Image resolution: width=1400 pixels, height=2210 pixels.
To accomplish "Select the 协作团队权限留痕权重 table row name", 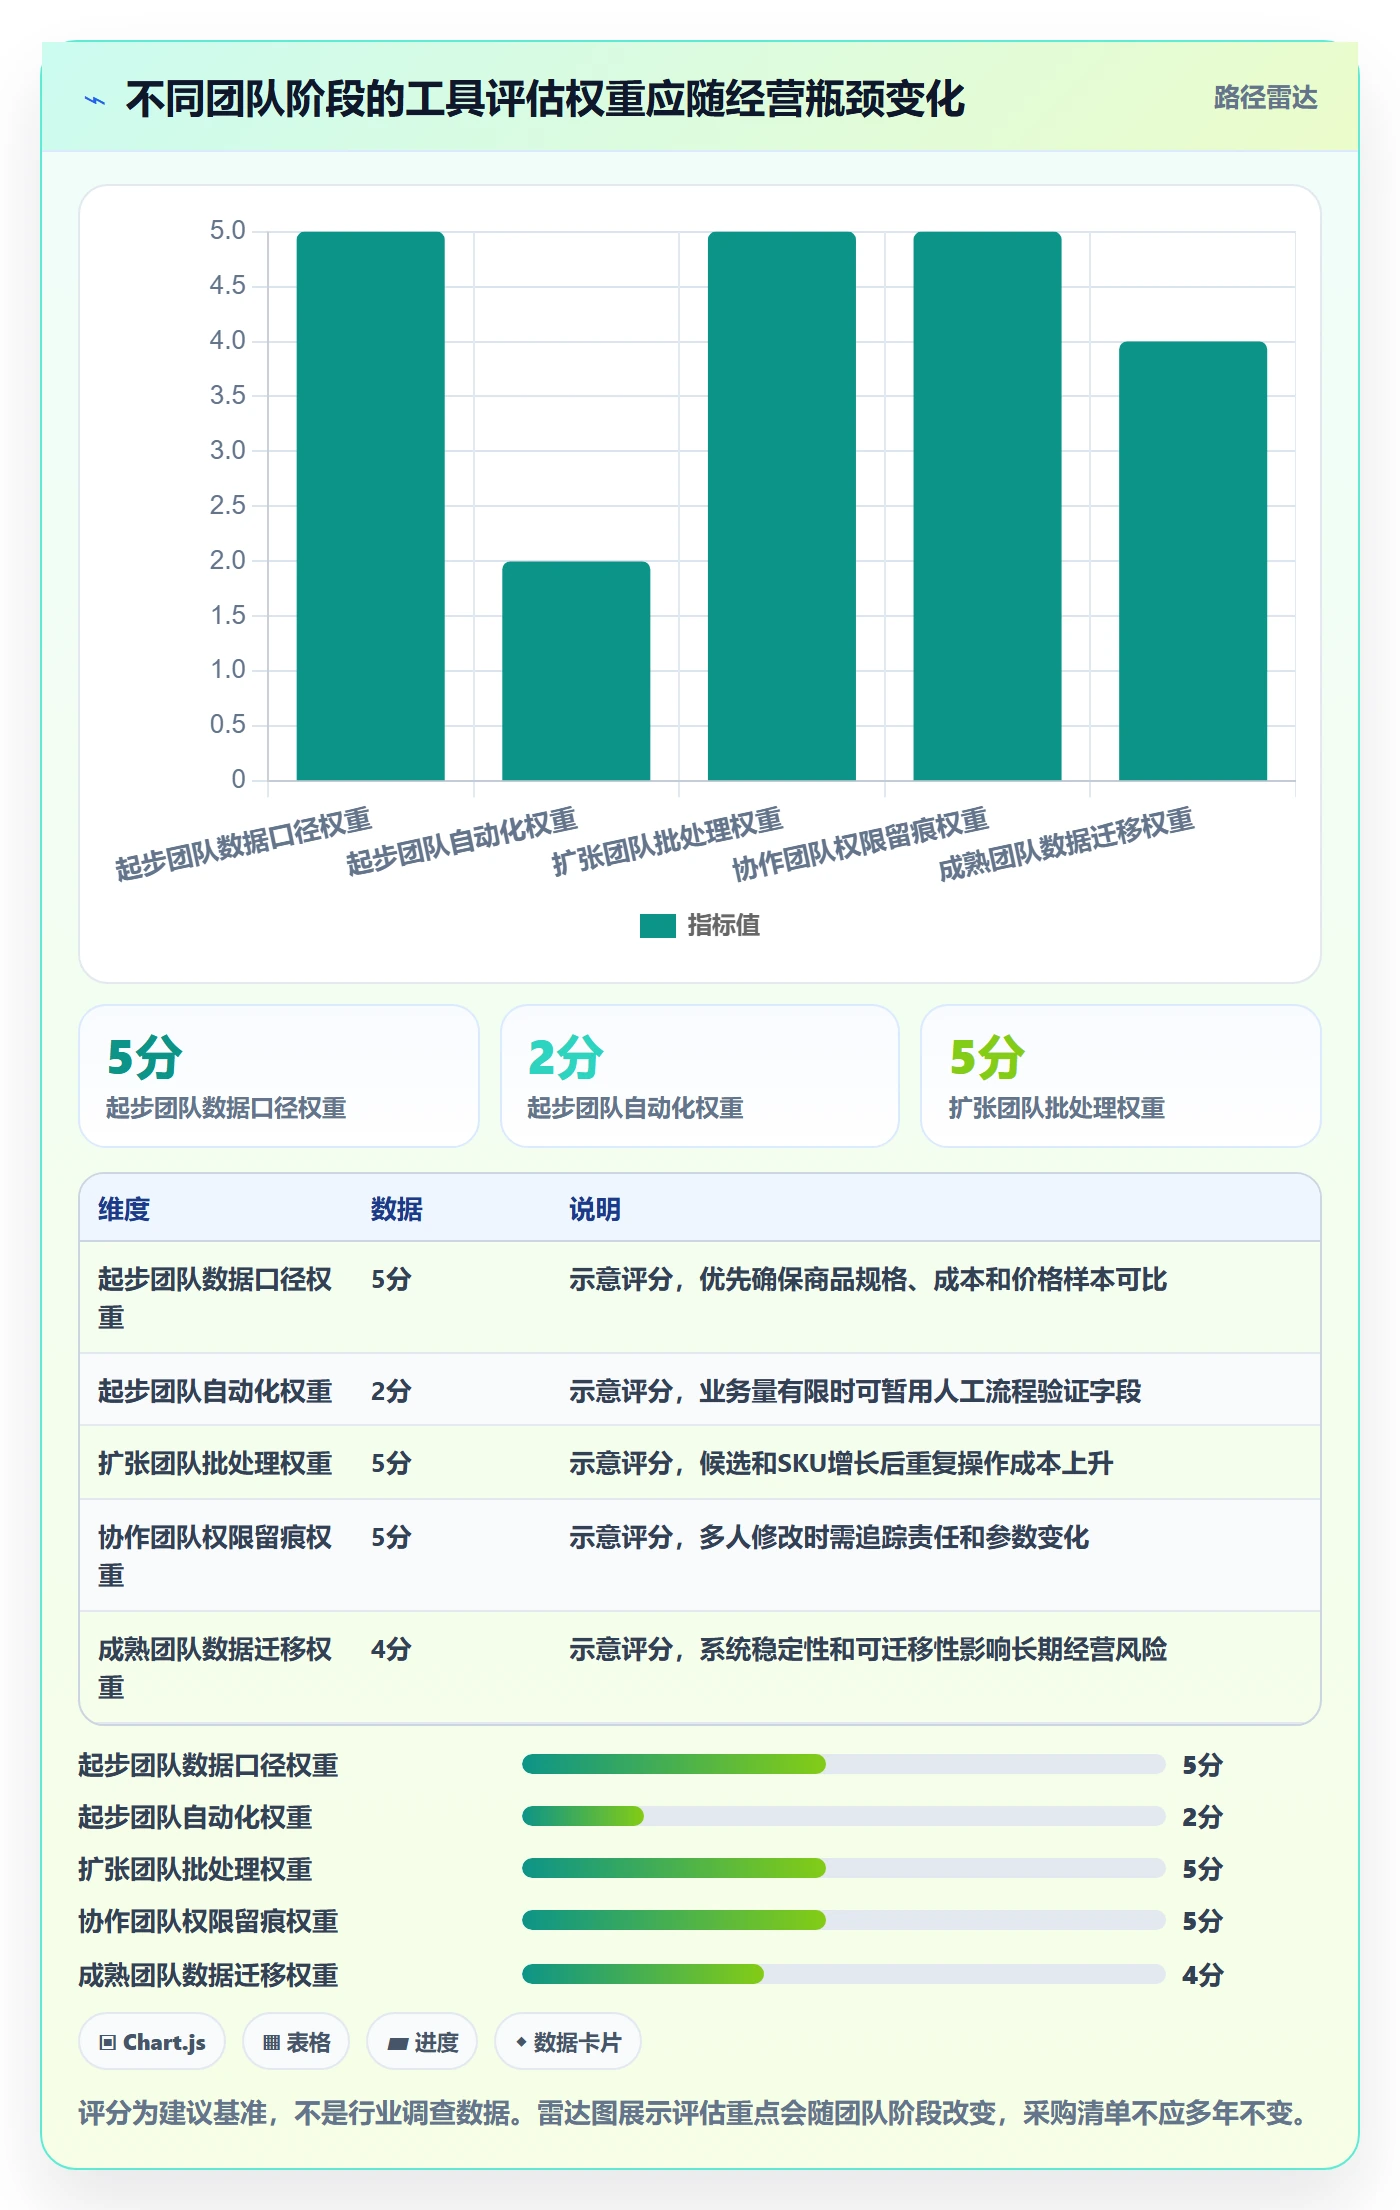I will [215, 1556].
